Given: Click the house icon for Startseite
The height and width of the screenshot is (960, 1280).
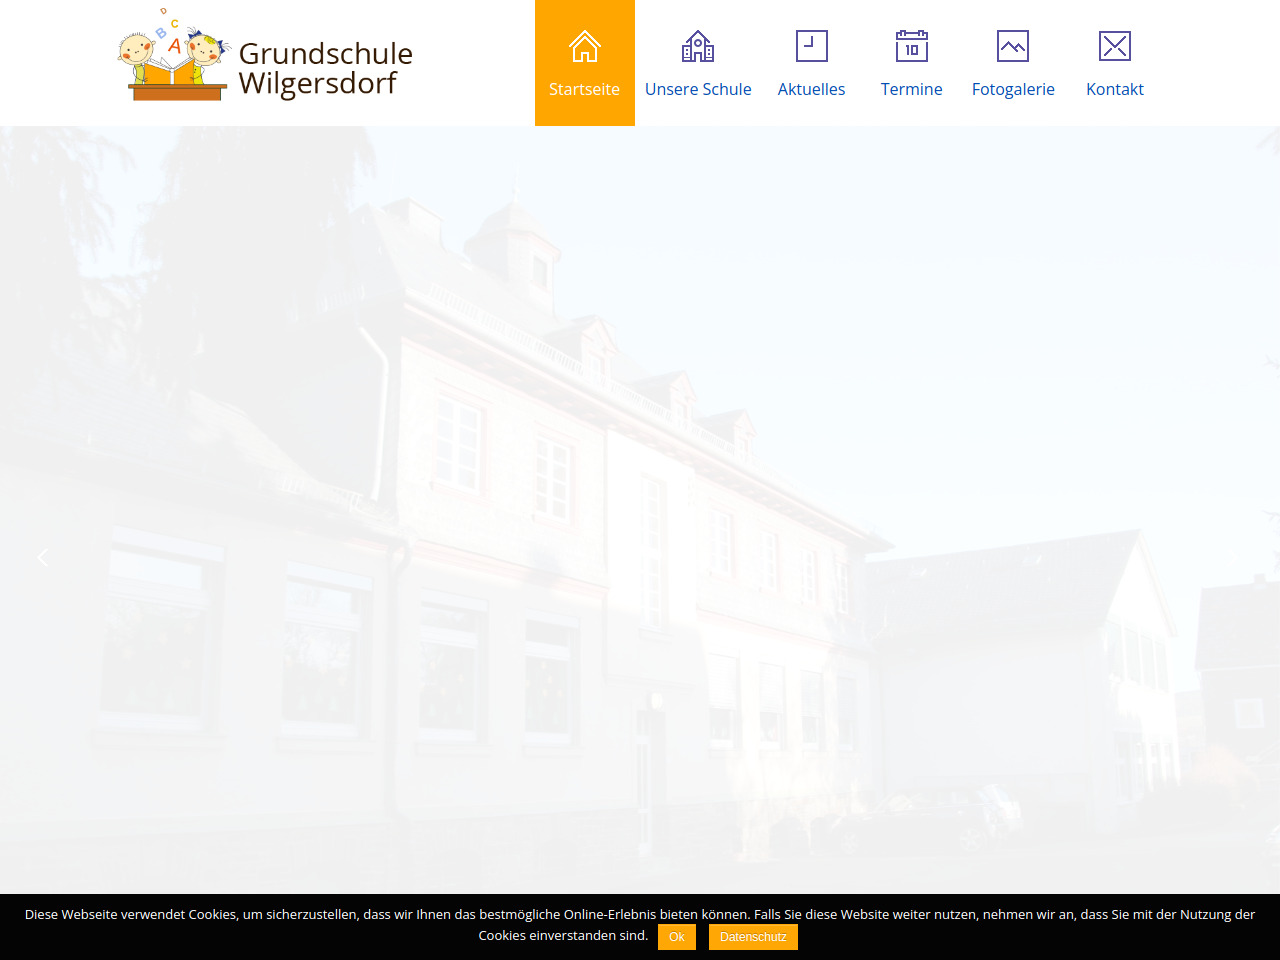Looking at the screenshot, I should [584, 46].
